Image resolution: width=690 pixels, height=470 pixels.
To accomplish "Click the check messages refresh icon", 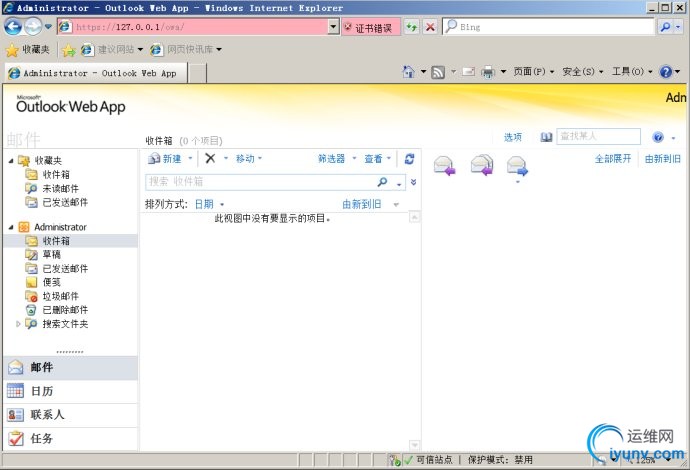I will (409, 158).
